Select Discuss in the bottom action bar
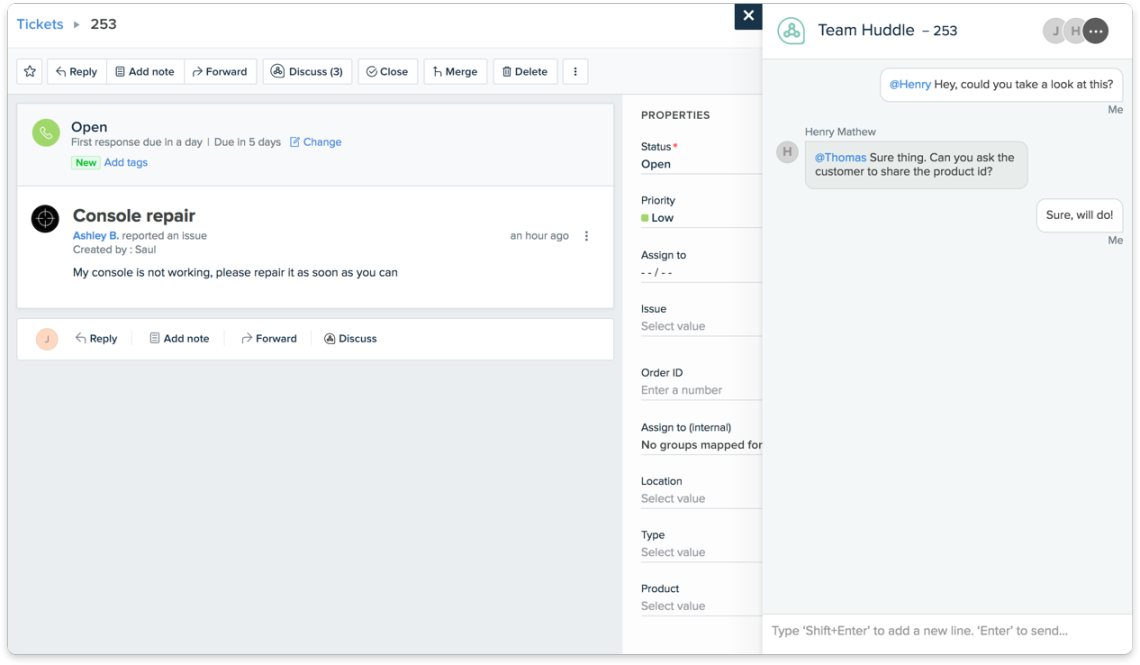Viewport: 1140px width, 665px height. point(350,338)
